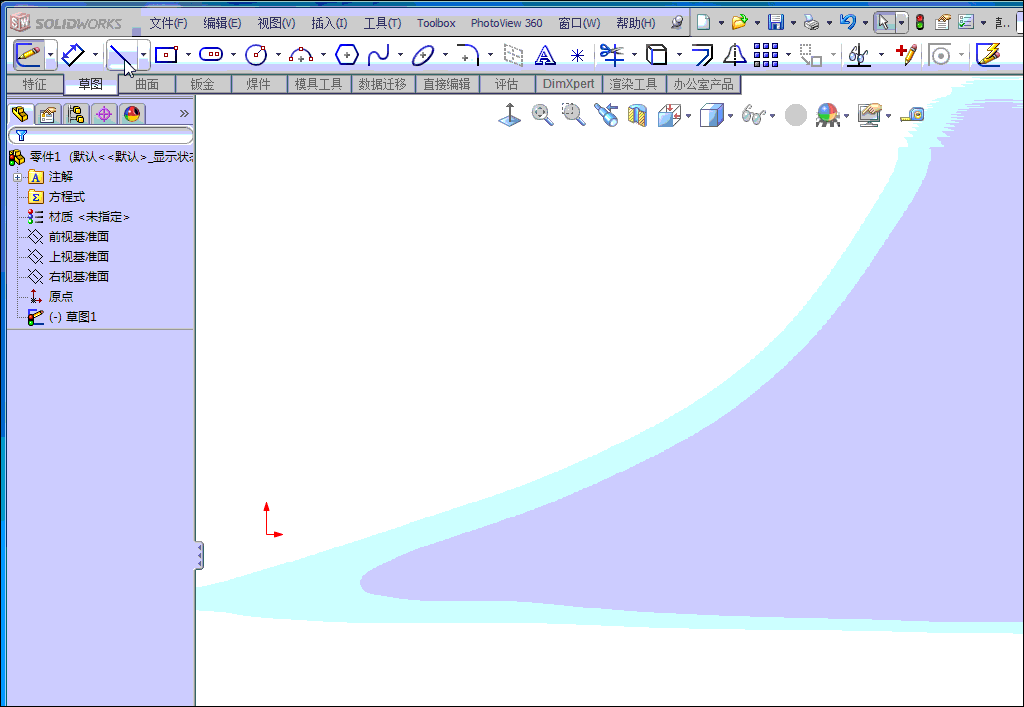Click the FeatureManager panel collapse handle
Viewport: 1024px width, 707px height.
coord(199,556)
